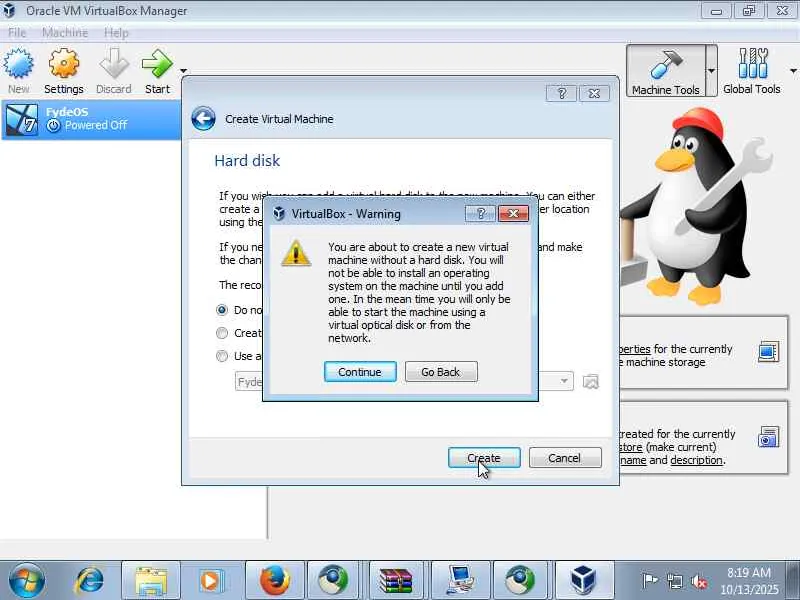Screen dimensions: 800x600
Task: Expand the Global Tools dropdown arrow
Action: pyautogui.click(x=794, y=71)
